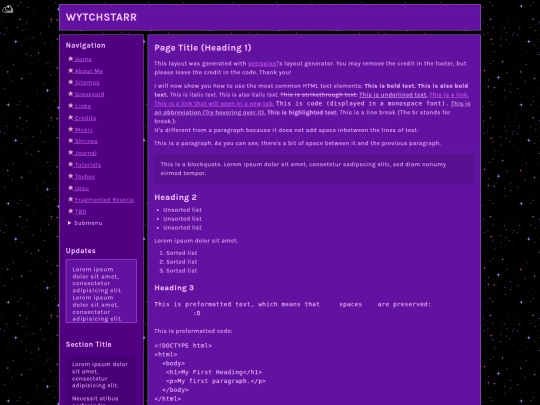Go to the Utau link
Screen dimensions: 540x405
coord(82,188)
